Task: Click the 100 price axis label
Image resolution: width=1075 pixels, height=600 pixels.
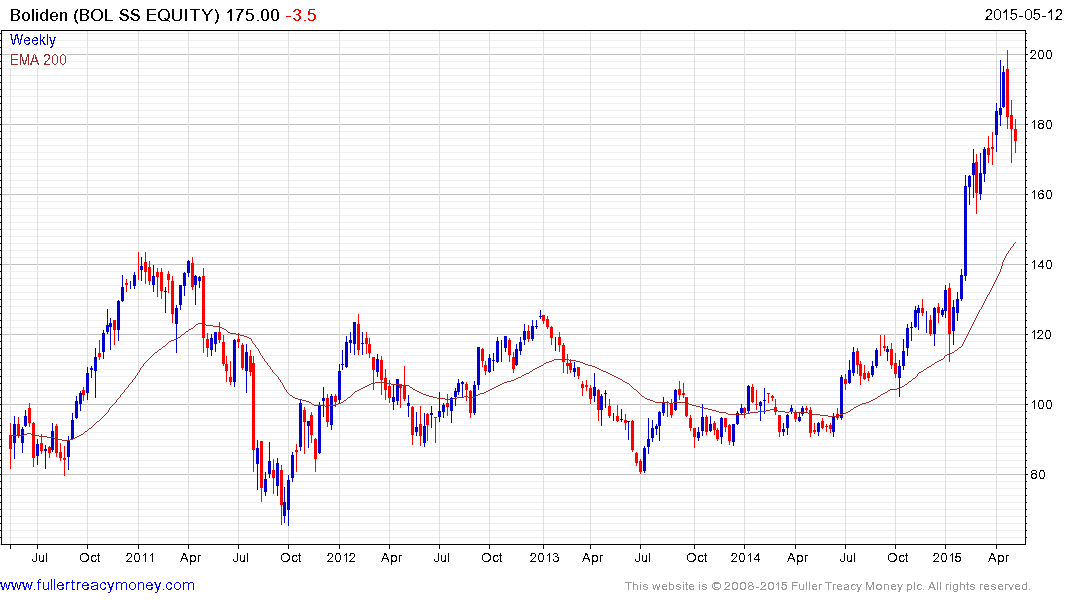Action: (1041, 405)
